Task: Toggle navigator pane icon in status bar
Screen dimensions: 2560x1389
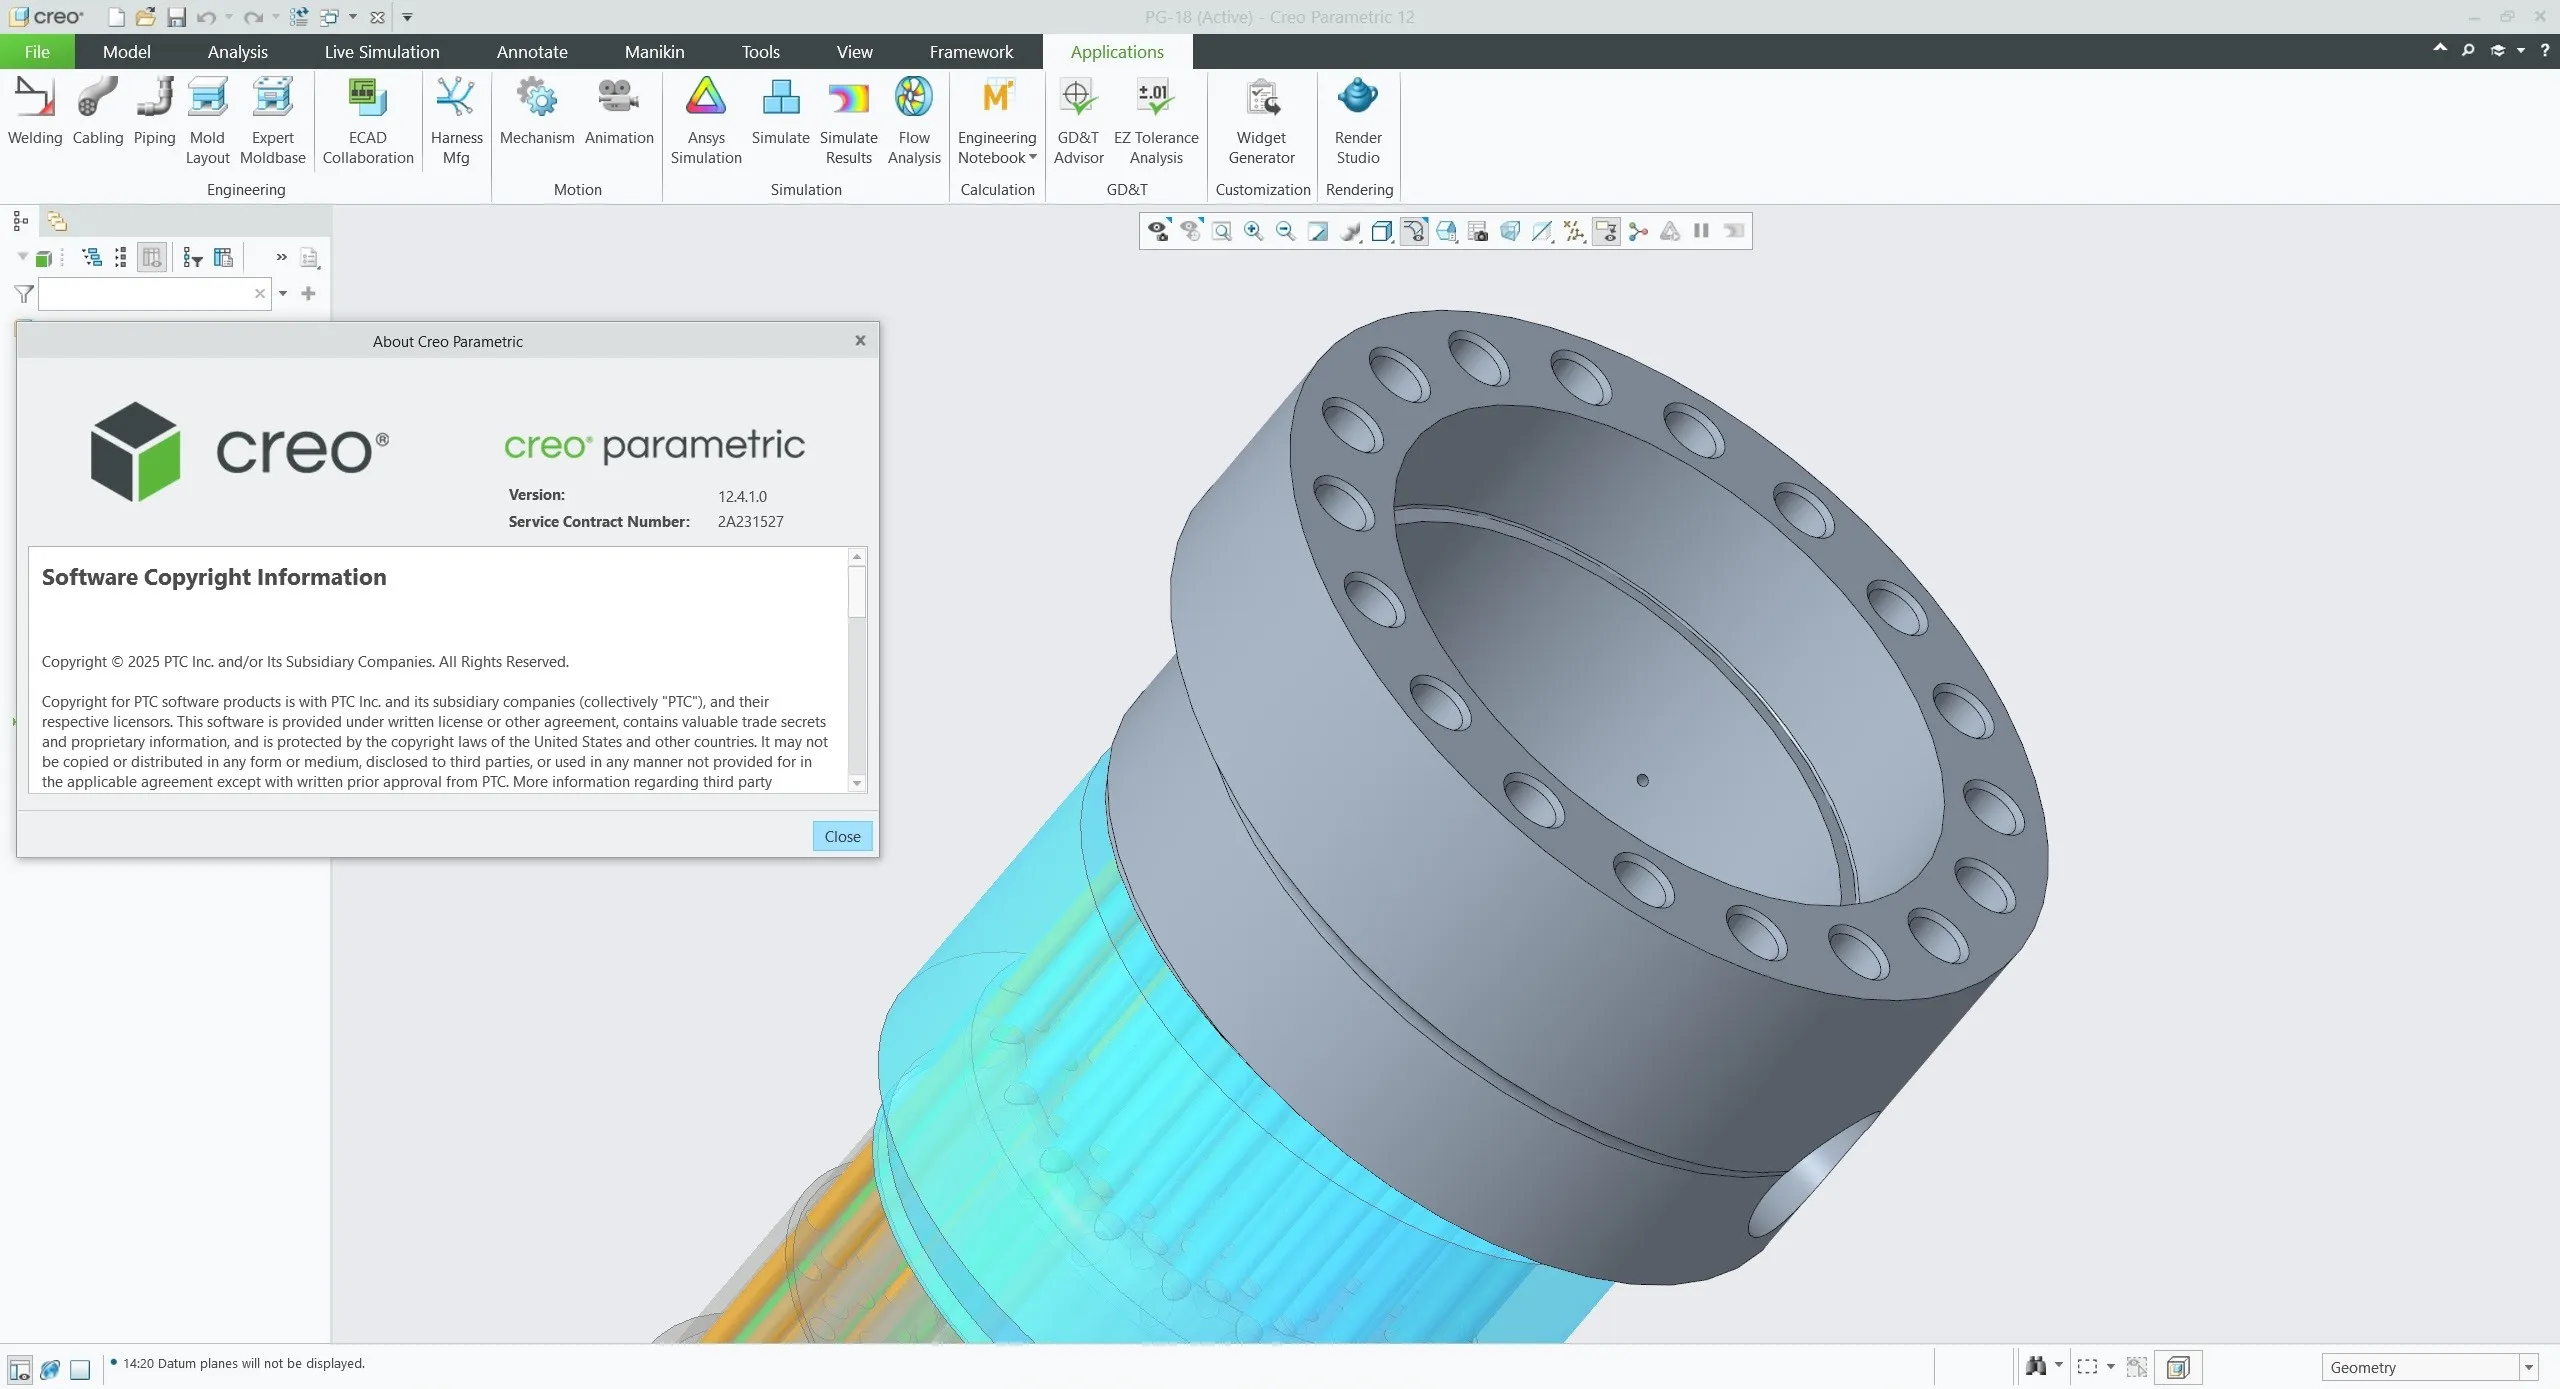Action: [x=19, y=1369]
